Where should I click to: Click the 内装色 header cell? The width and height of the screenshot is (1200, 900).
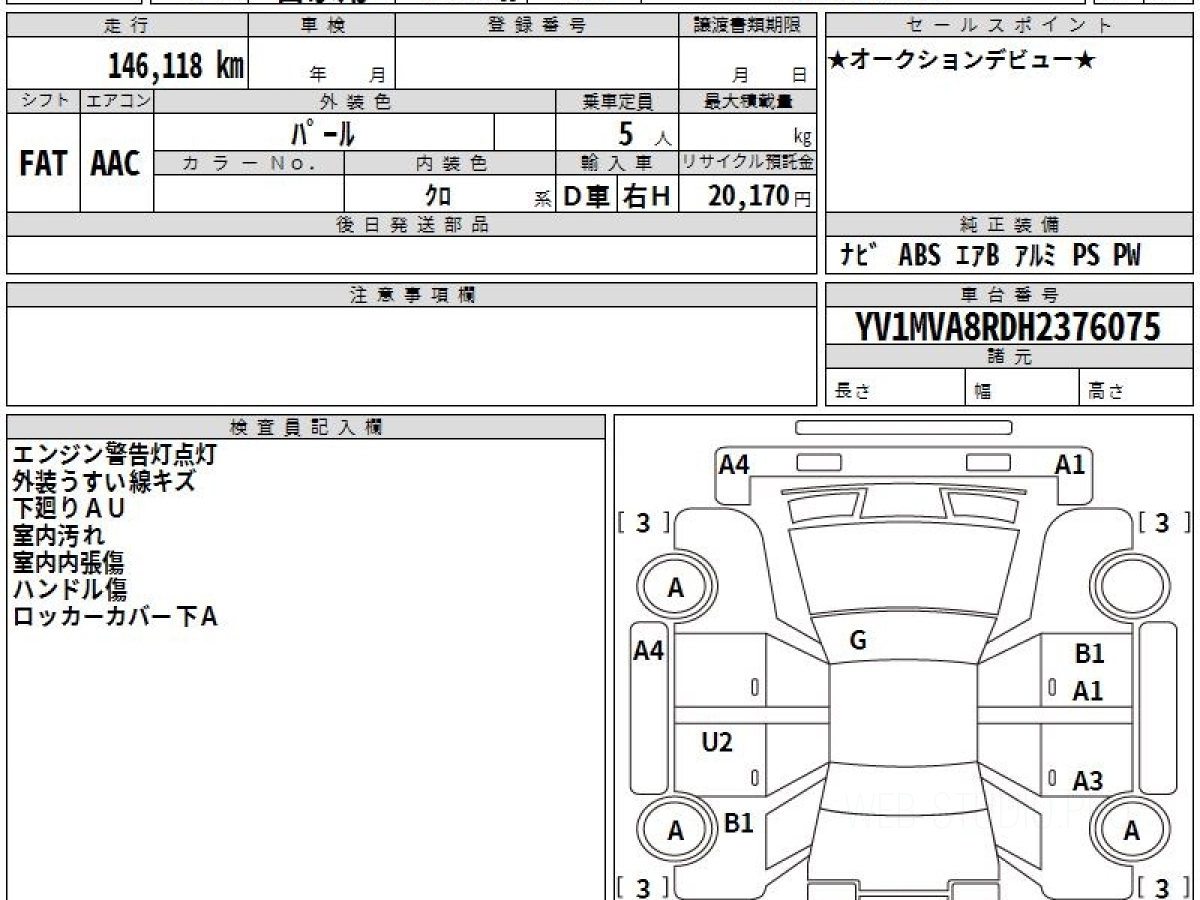tap(450, 163)
